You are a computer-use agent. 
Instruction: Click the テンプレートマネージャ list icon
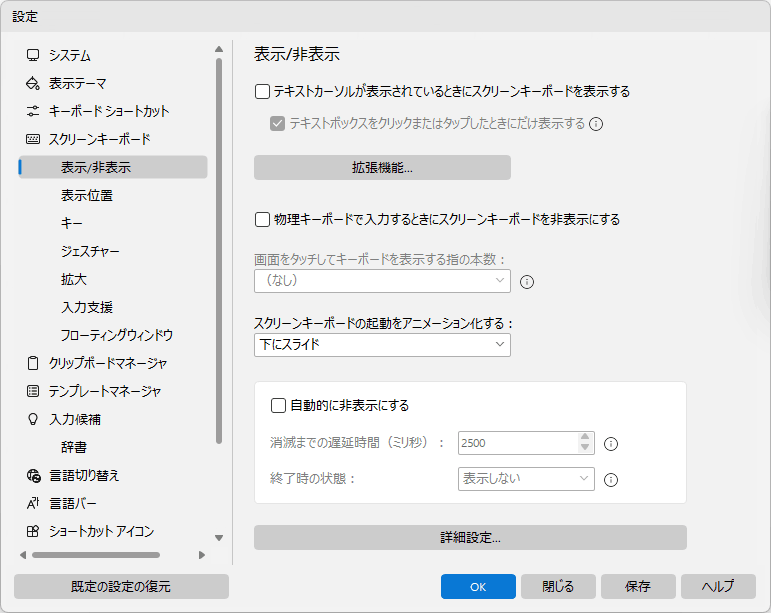(x=33, y=391)
